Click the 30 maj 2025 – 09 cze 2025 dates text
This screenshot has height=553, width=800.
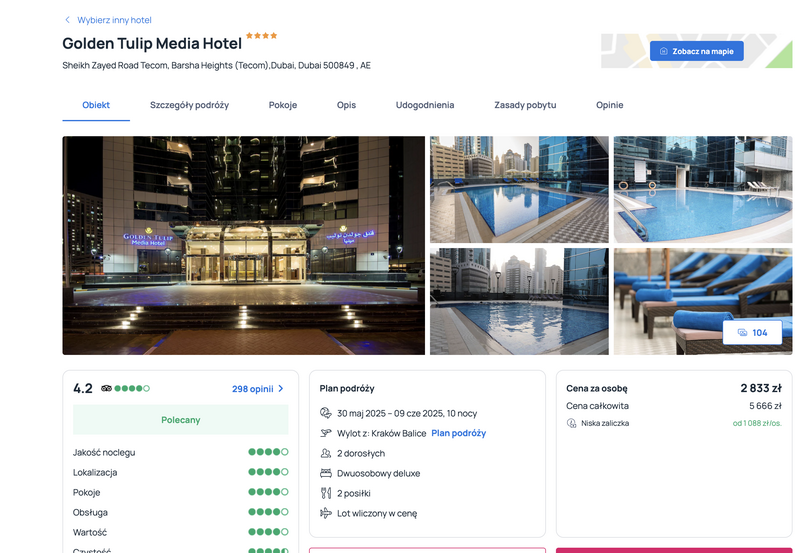pyautogui.click(x=407, y=413)
